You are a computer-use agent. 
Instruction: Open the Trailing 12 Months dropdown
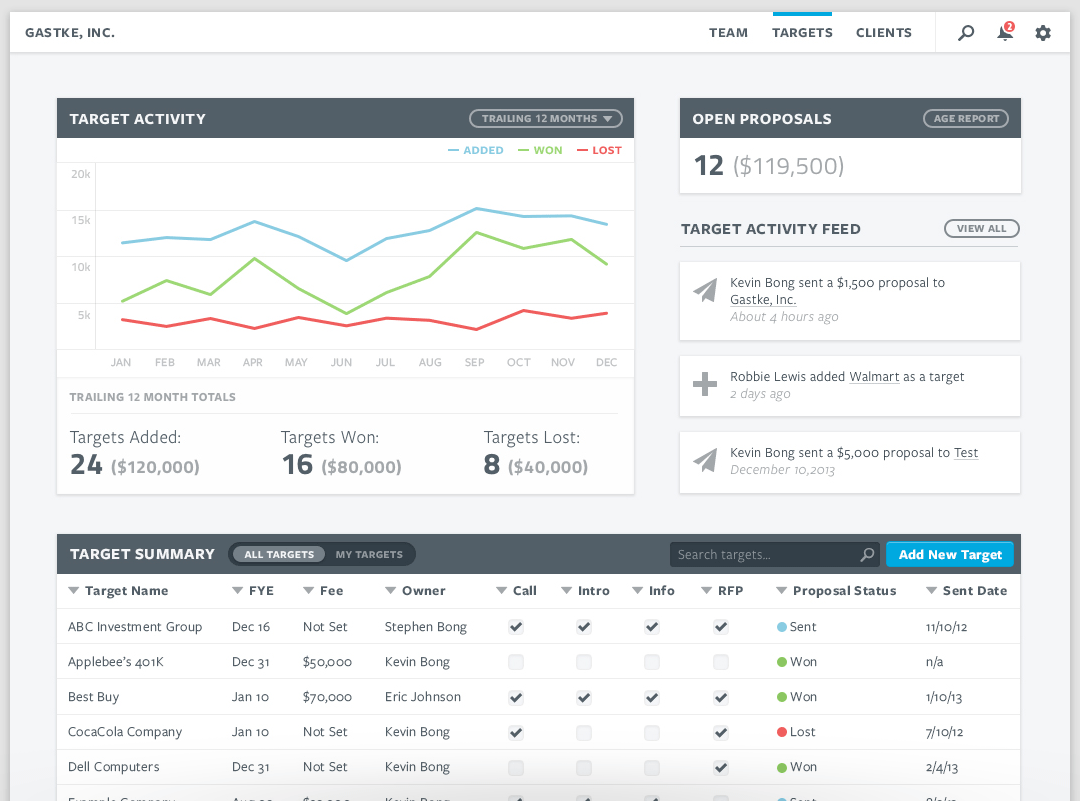(545, 118)
